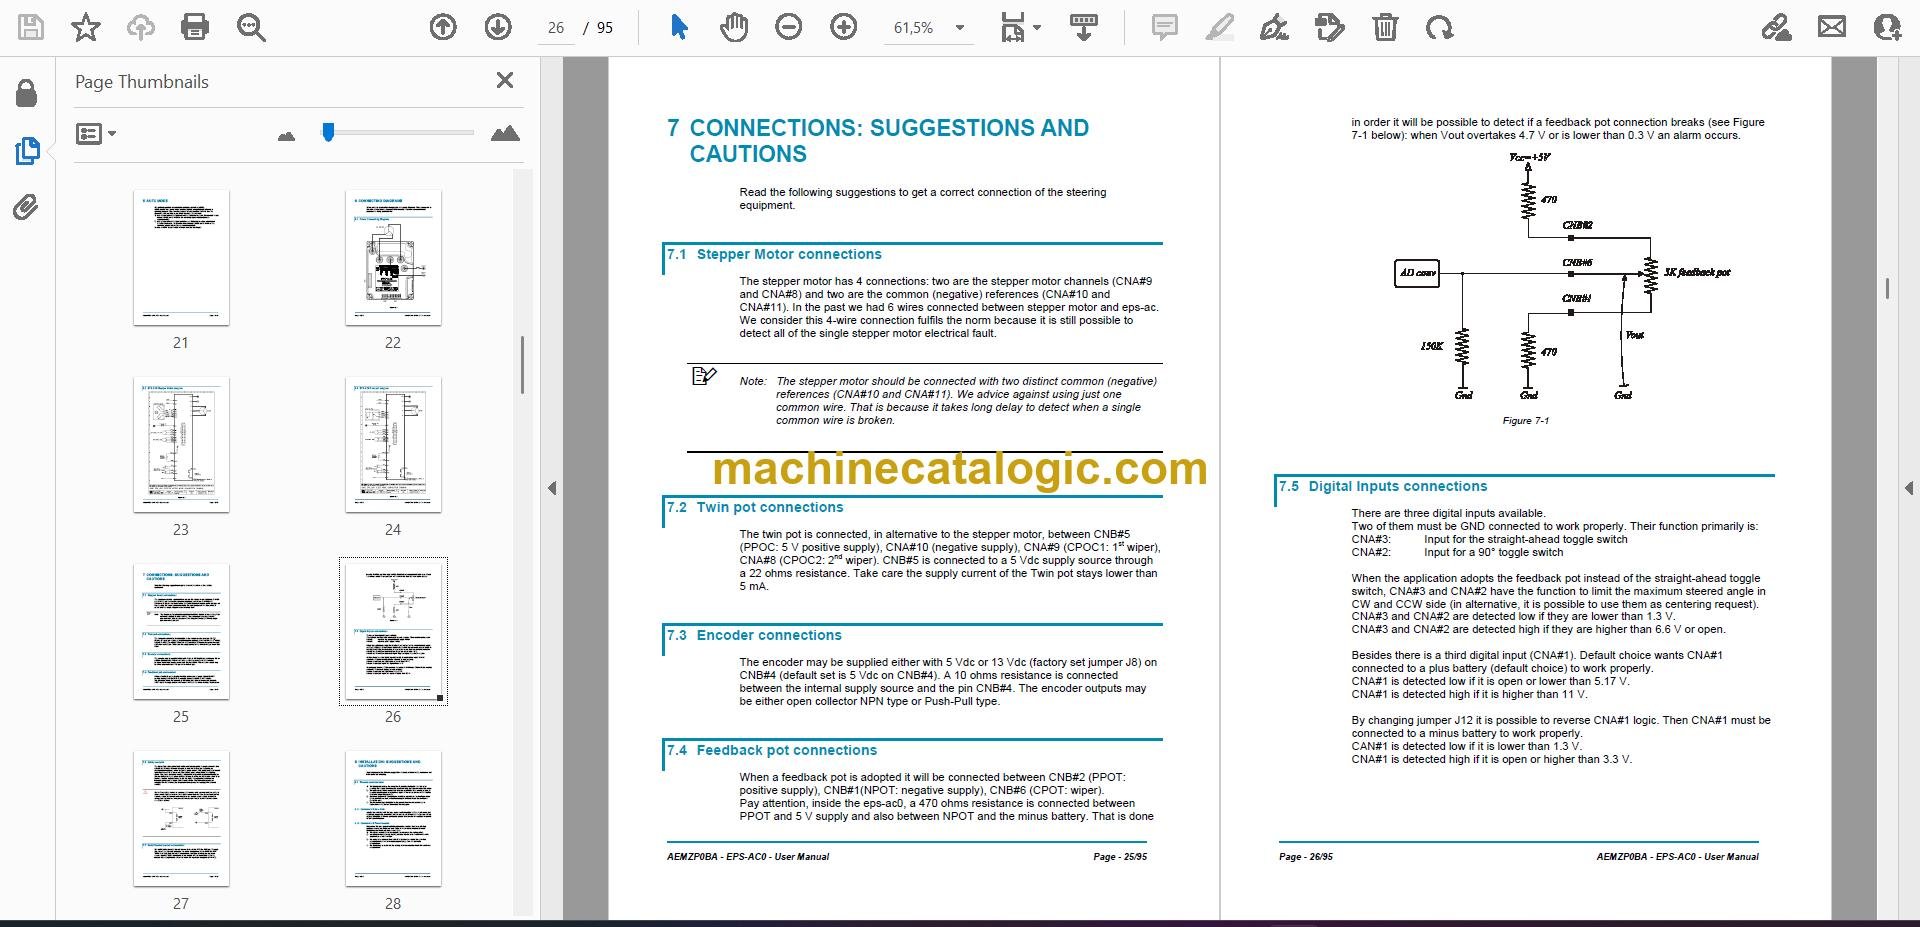Select the highlight text tool
1920x927 pixels.
(x=1219, y=27)
